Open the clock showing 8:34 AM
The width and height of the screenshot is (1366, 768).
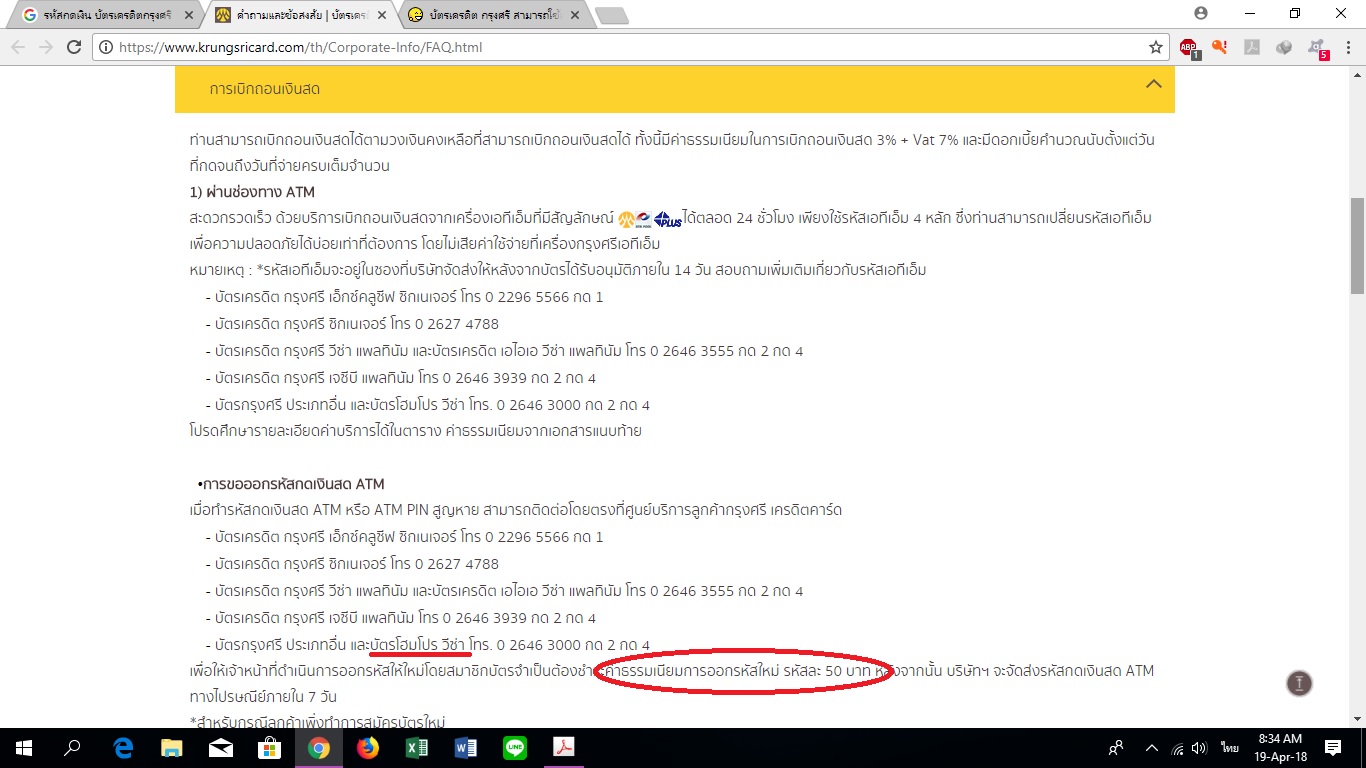(1280, 748)
